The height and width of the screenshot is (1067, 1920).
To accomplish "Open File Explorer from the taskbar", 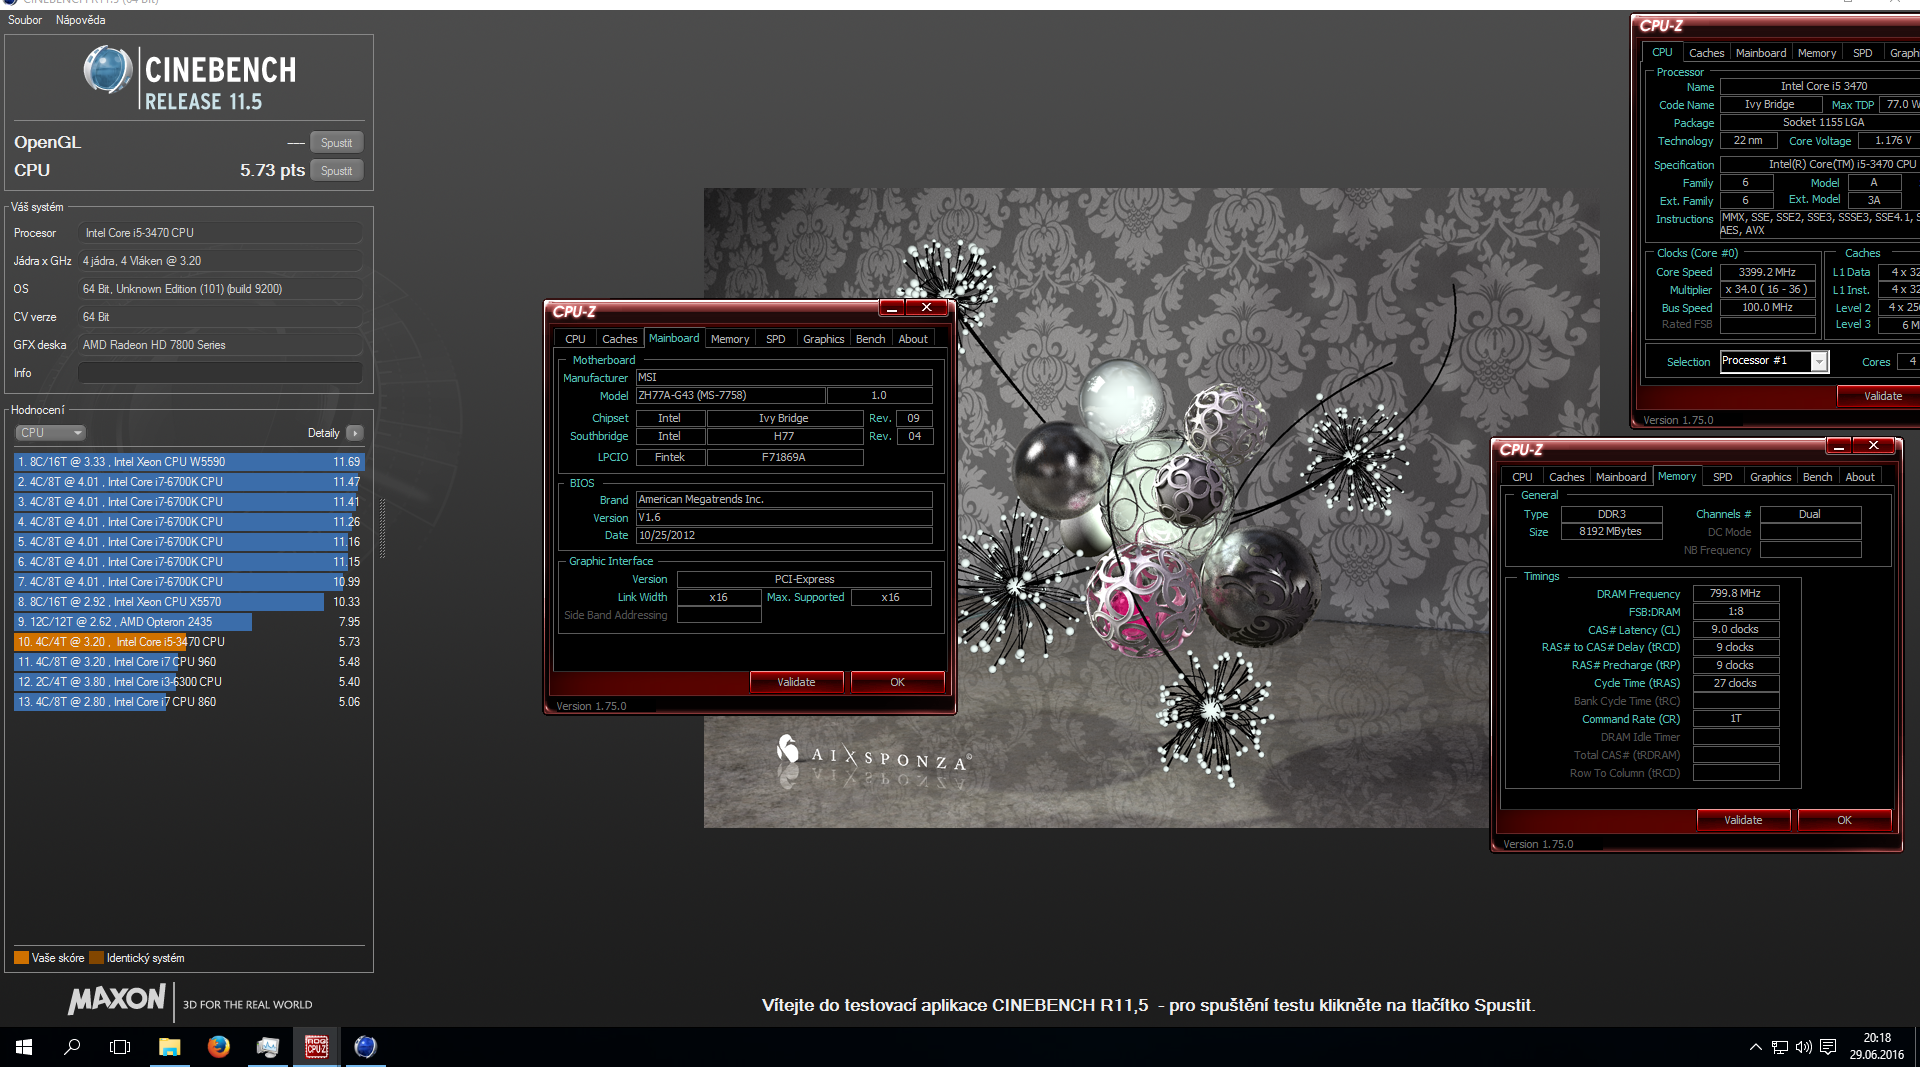I will coord(169,1047).
